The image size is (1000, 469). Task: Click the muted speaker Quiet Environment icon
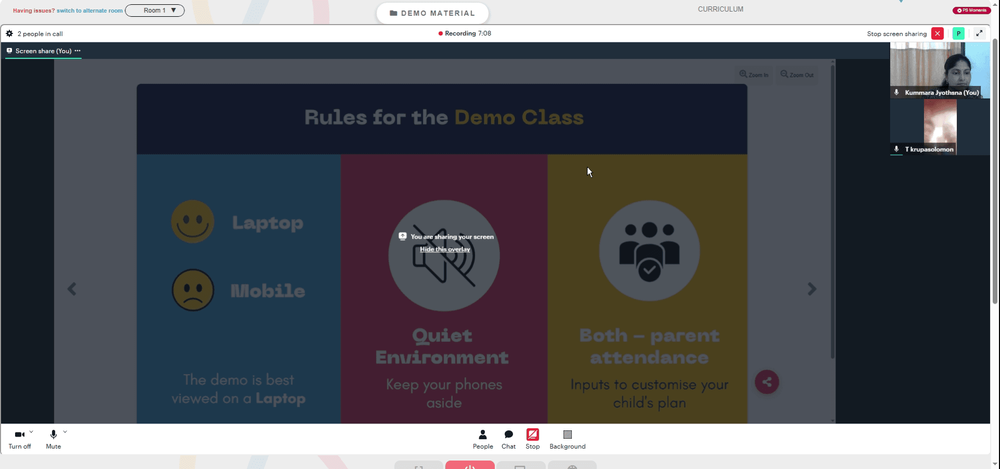click(x=444, y=256)
